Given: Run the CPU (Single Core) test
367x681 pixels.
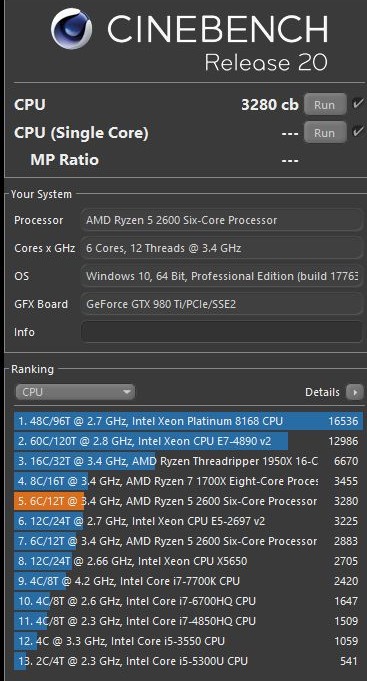Looking at the screenshot, I should (x=325, y=132).
